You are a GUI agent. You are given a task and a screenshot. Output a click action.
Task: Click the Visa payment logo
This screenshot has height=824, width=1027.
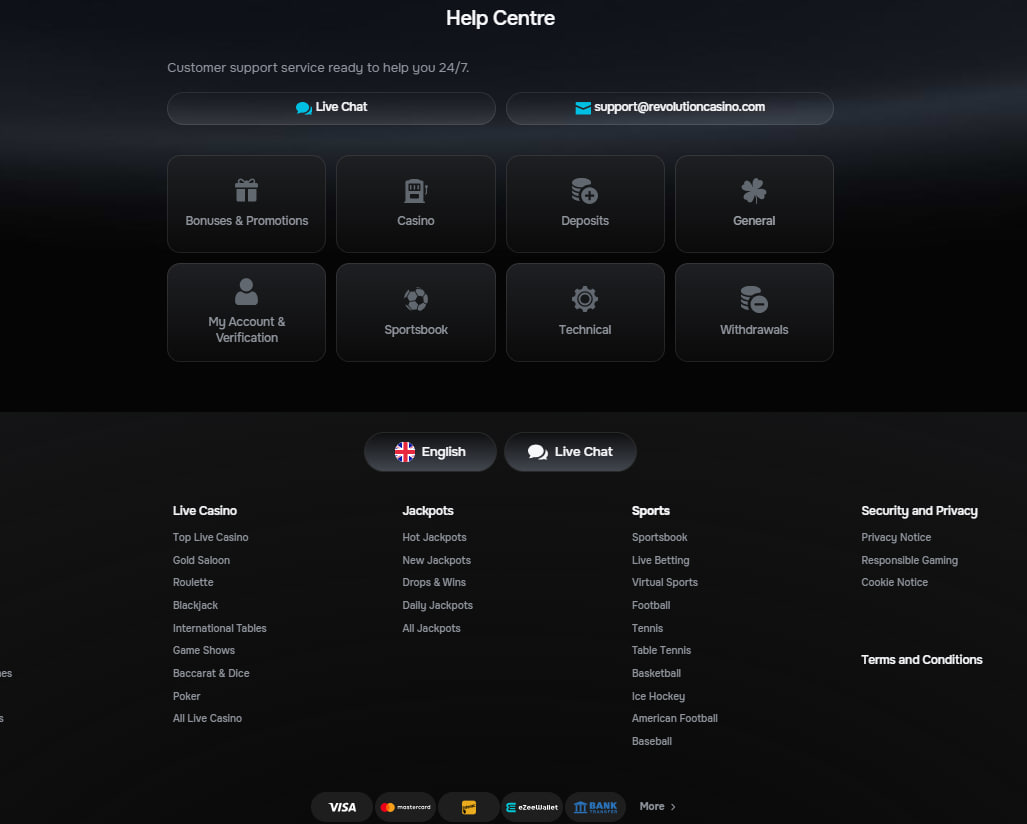click(x=342, y=807)
